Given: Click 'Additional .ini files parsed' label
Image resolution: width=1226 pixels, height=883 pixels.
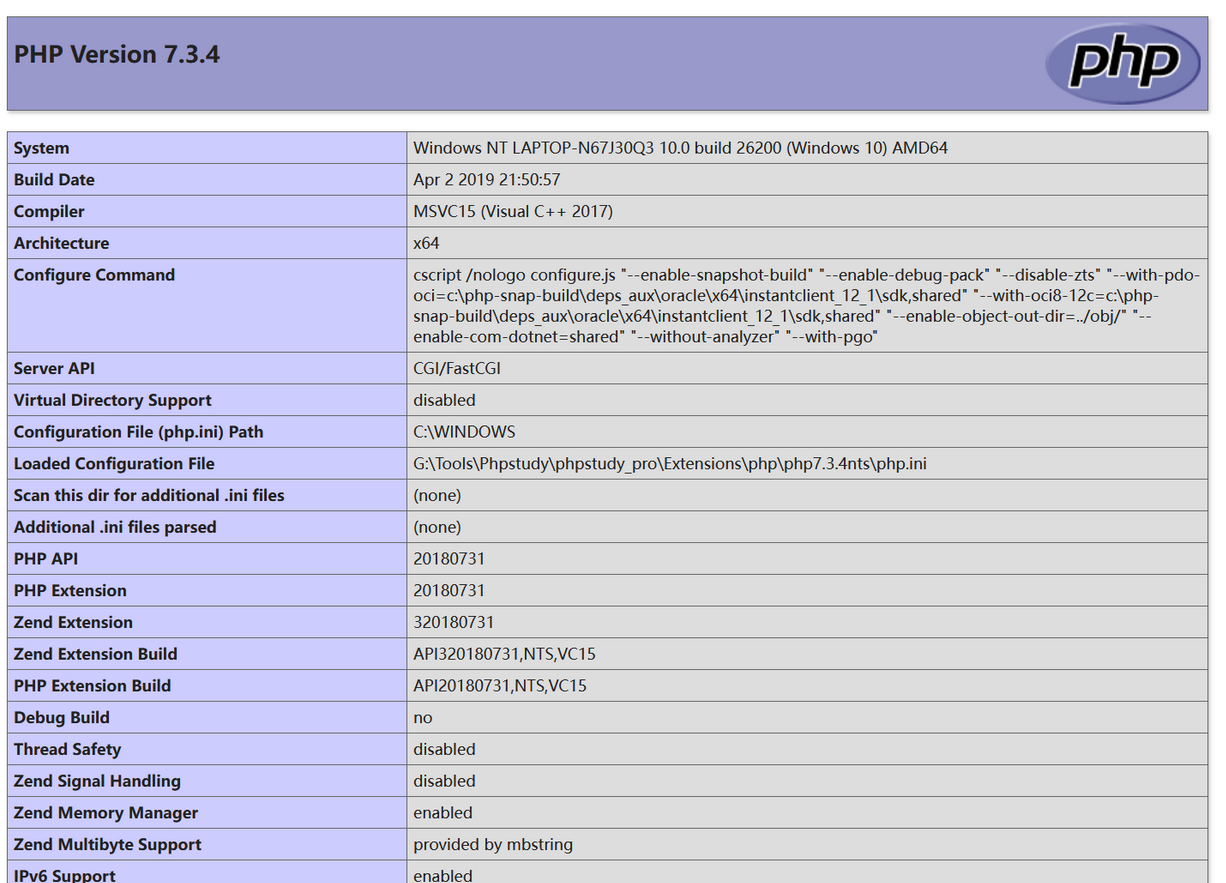Looking at the screenshot, I should point(115,527).
